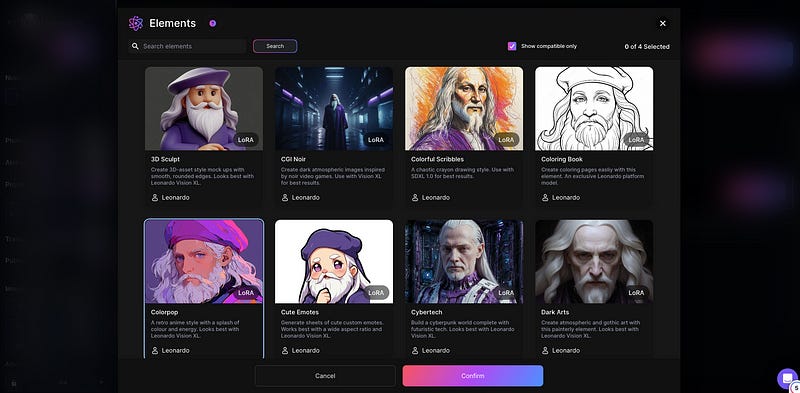Image resolution: width=800 pixels, height=393 pixels.
Task: Click the LoRA badge on 3D Sculpt
Action: [x=246, y=140]
